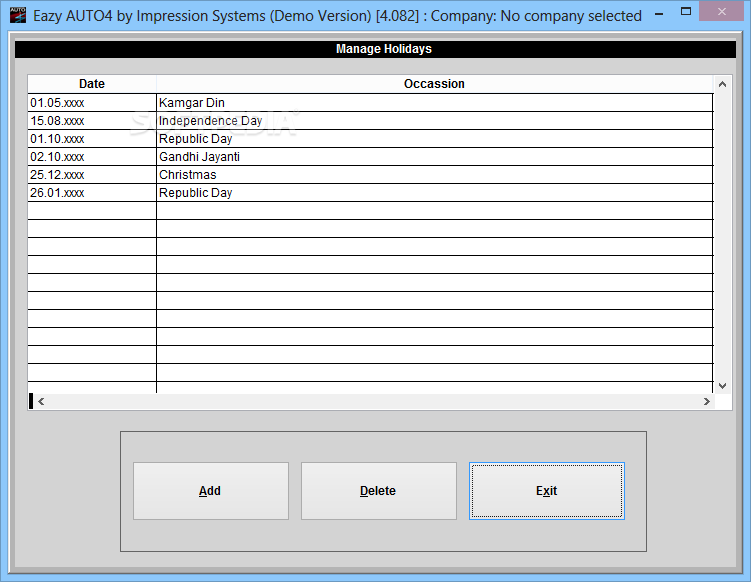751x582 pixels.
Task: Click the horizontal scroll left arrow
Action: [41, 401]
